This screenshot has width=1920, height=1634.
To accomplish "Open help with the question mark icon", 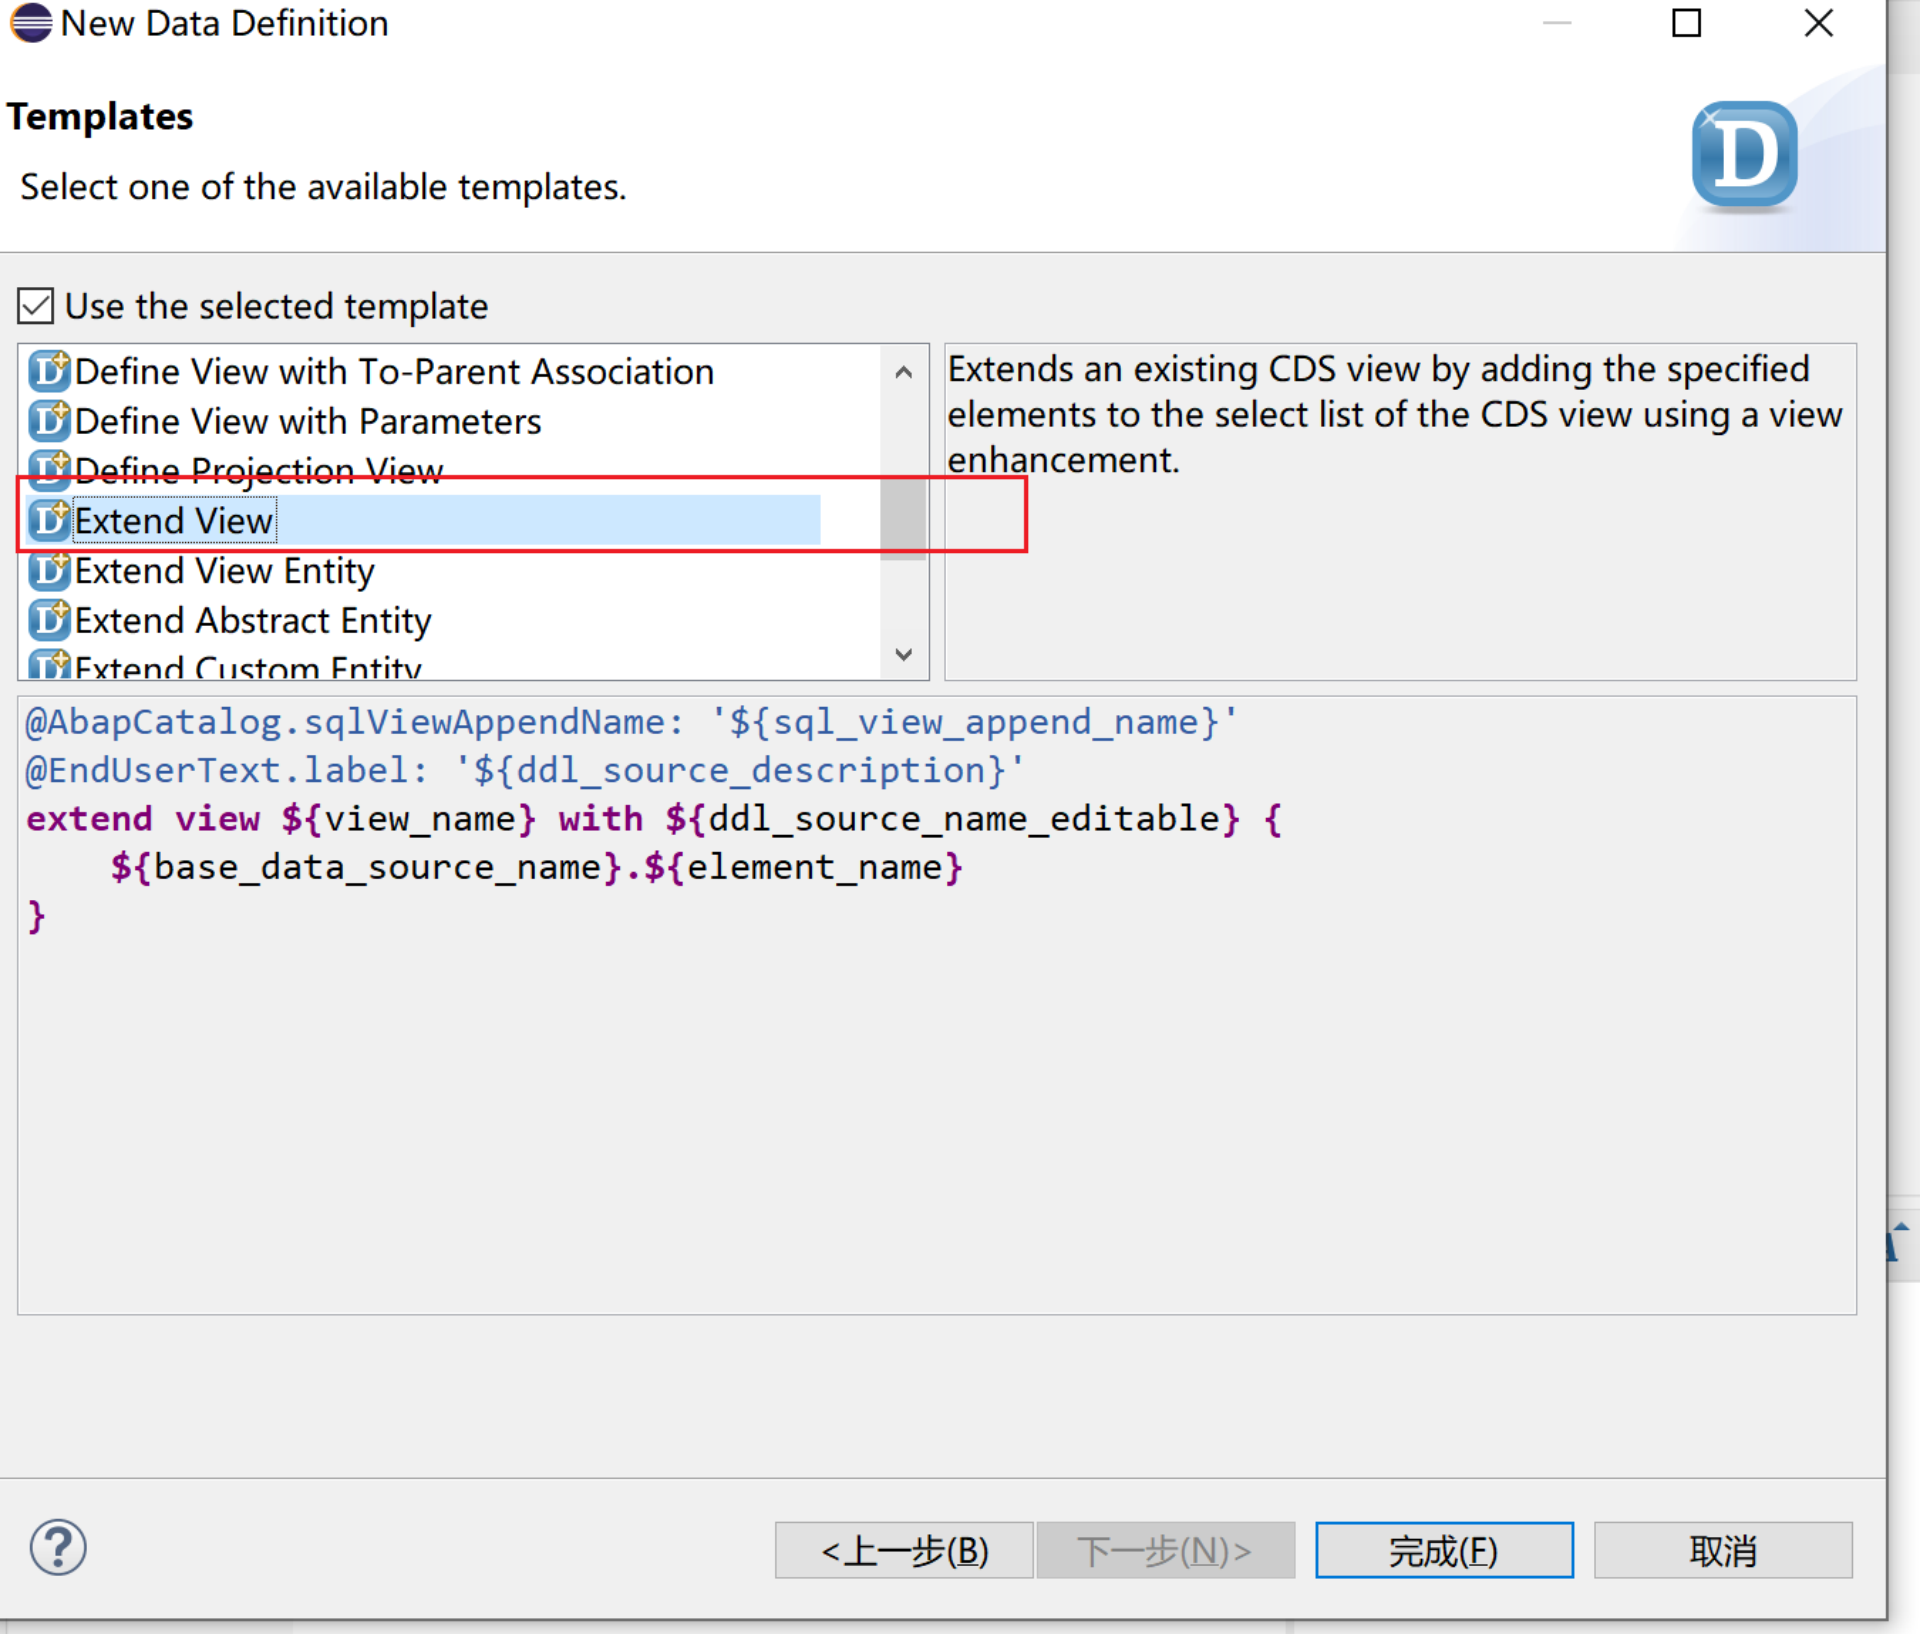I will (x=58, y=1548).
